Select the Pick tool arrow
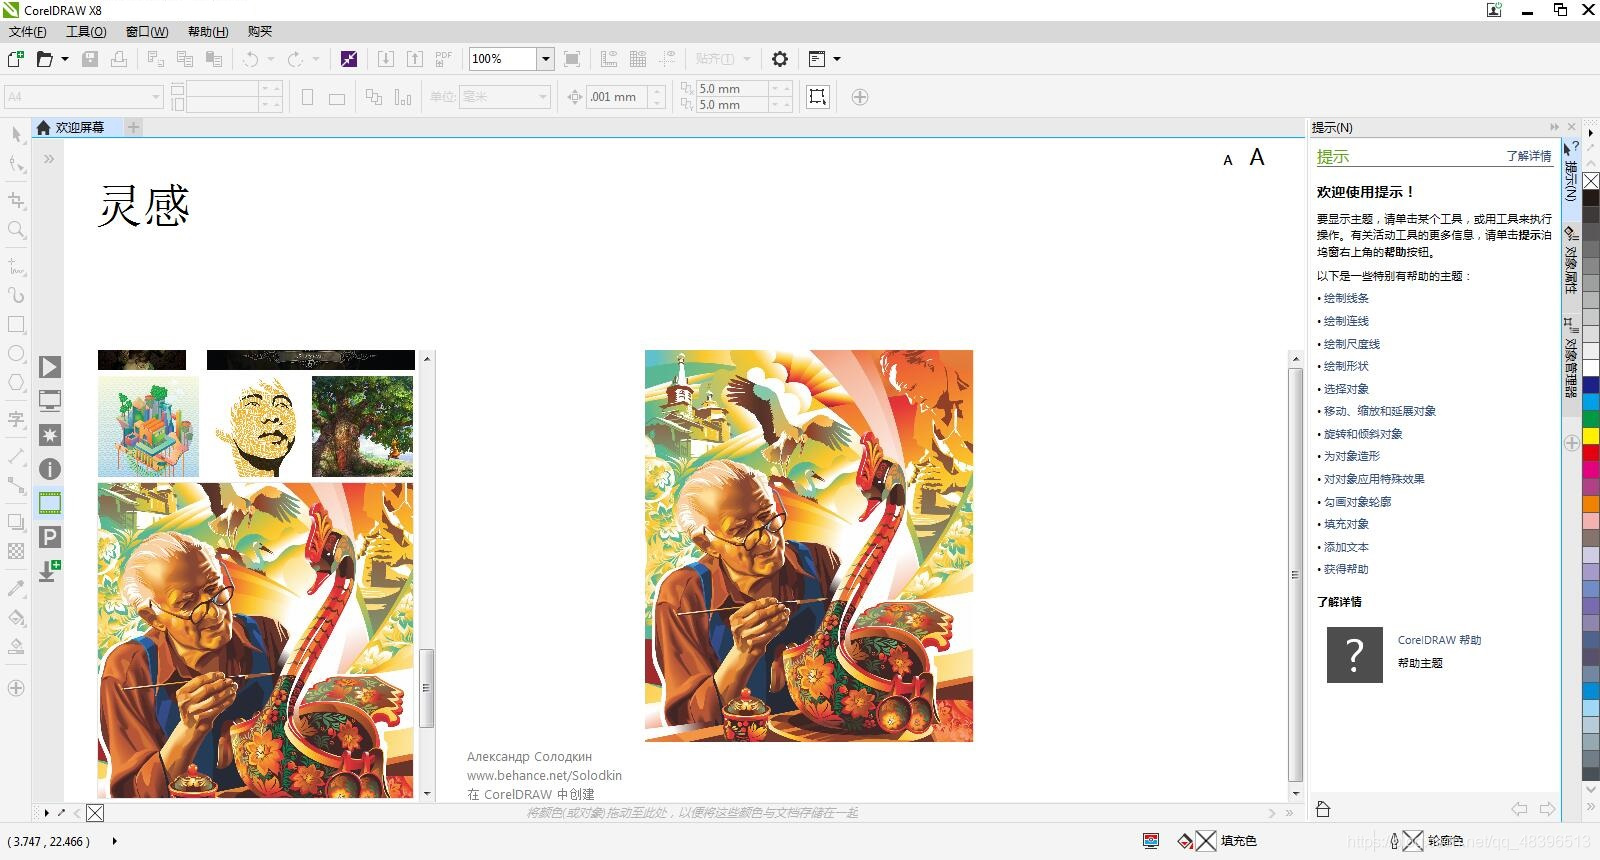 click(16, 135)
